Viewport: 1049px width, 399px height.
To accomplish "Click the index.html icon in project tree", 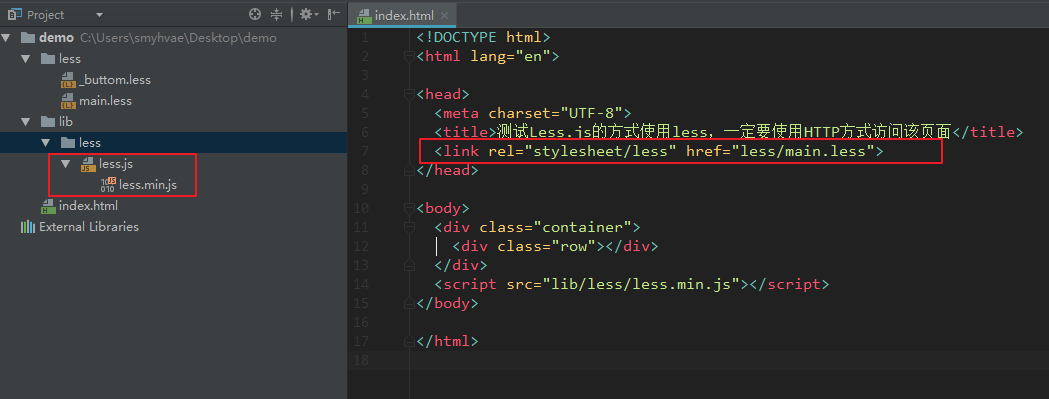I will (48, 206).
